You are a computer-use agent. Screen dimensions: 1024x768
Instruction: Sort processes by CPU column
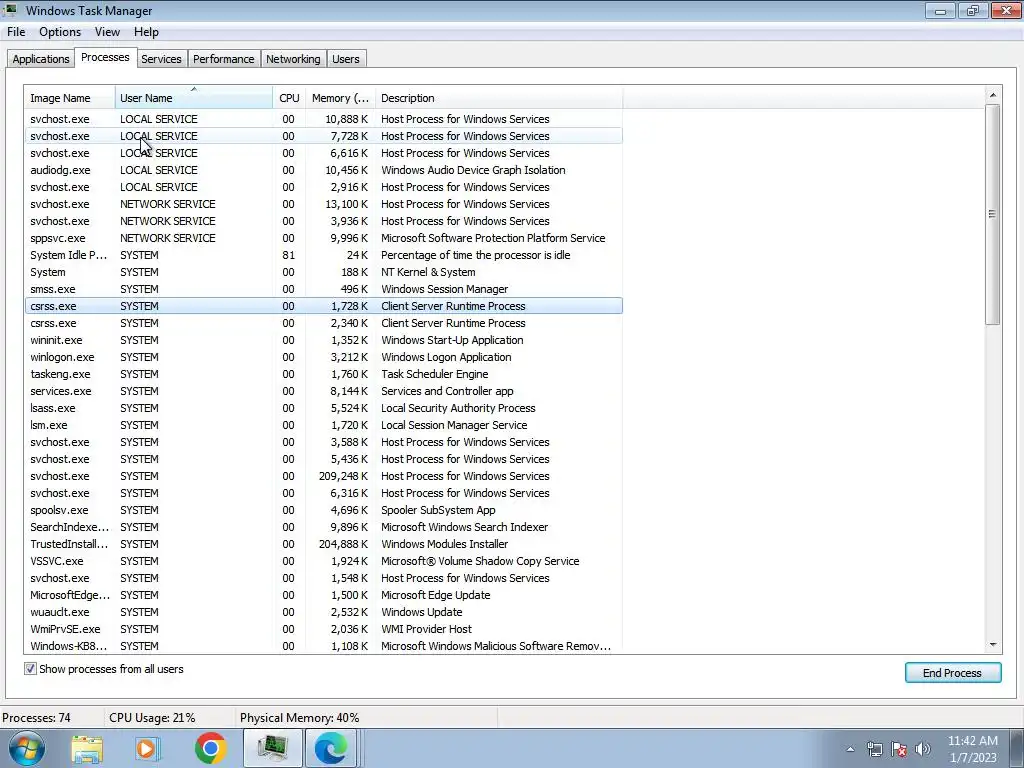289,98
